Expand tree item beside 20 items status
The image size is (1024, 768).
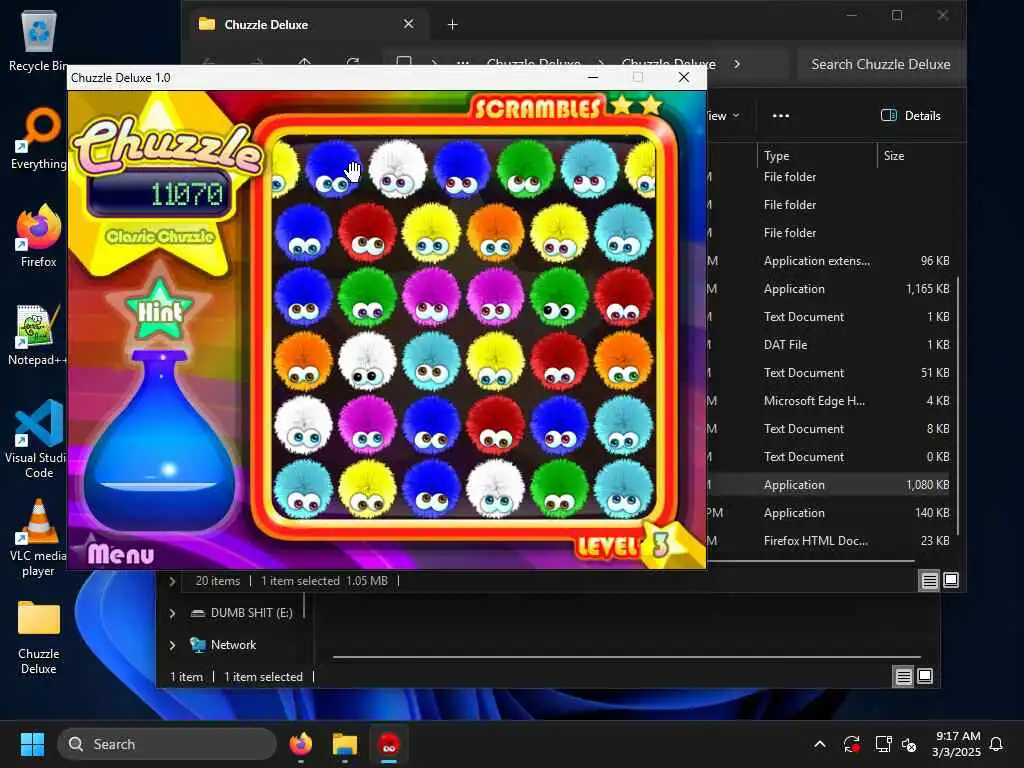click(x=172, y=581)
